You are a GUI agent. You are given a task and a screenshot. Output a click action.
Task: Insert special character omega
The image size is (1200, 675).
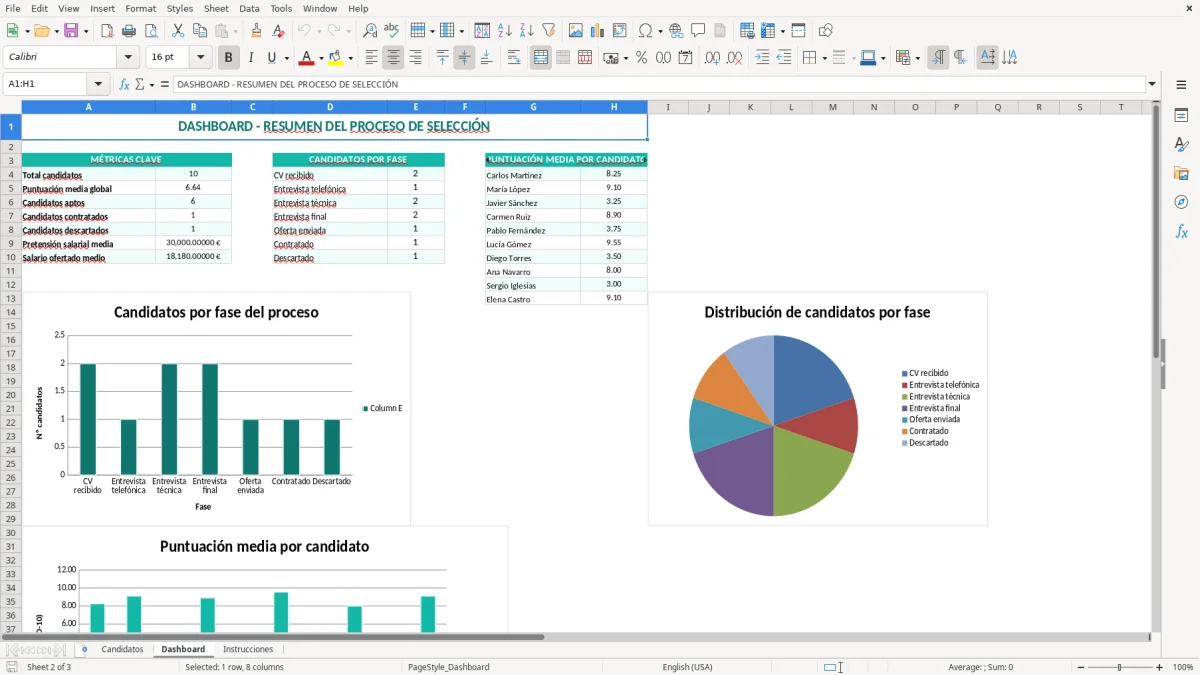[x=645, y=31]
